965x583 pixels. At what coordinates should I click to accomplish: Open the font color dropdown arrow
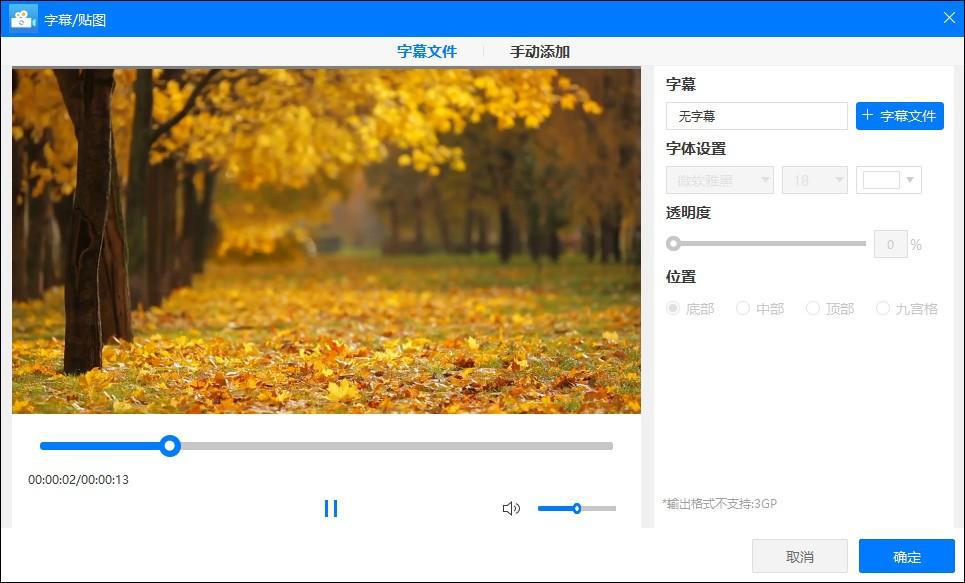pos(910,180)
